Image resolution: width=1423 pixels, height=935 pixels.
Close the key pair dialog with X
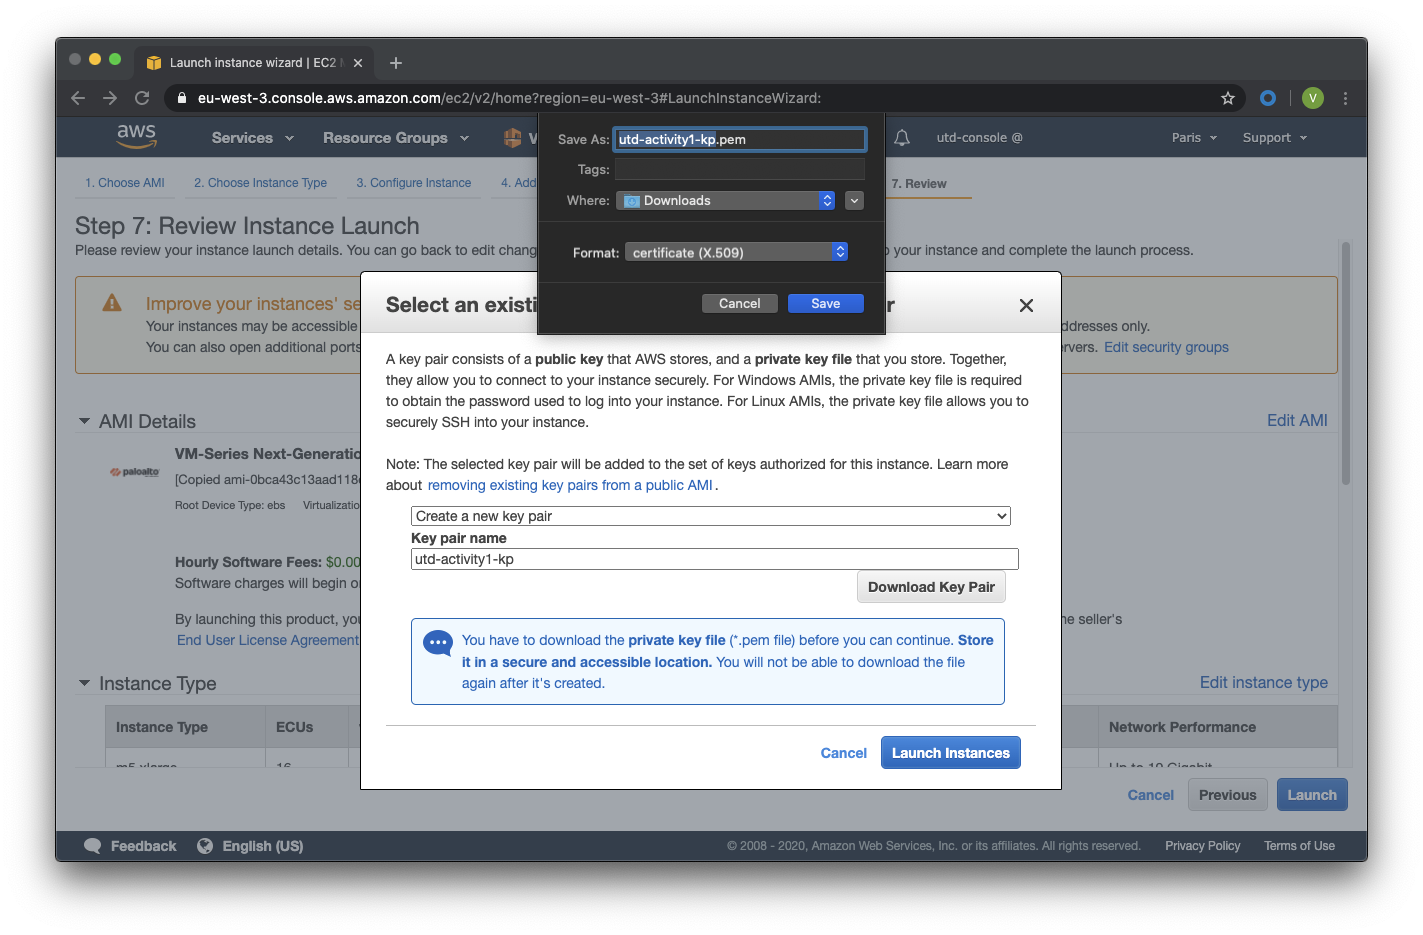click(1026, 306)
